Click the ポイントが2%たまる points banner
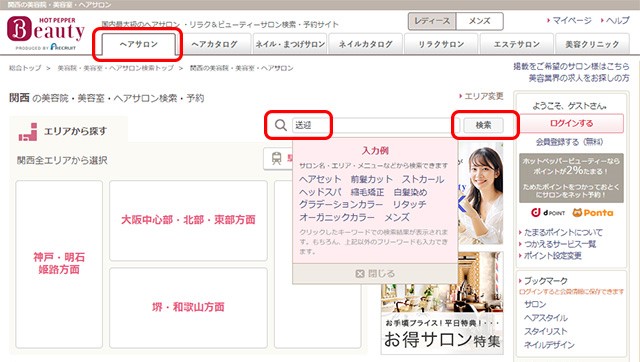 tap(571, 178)
